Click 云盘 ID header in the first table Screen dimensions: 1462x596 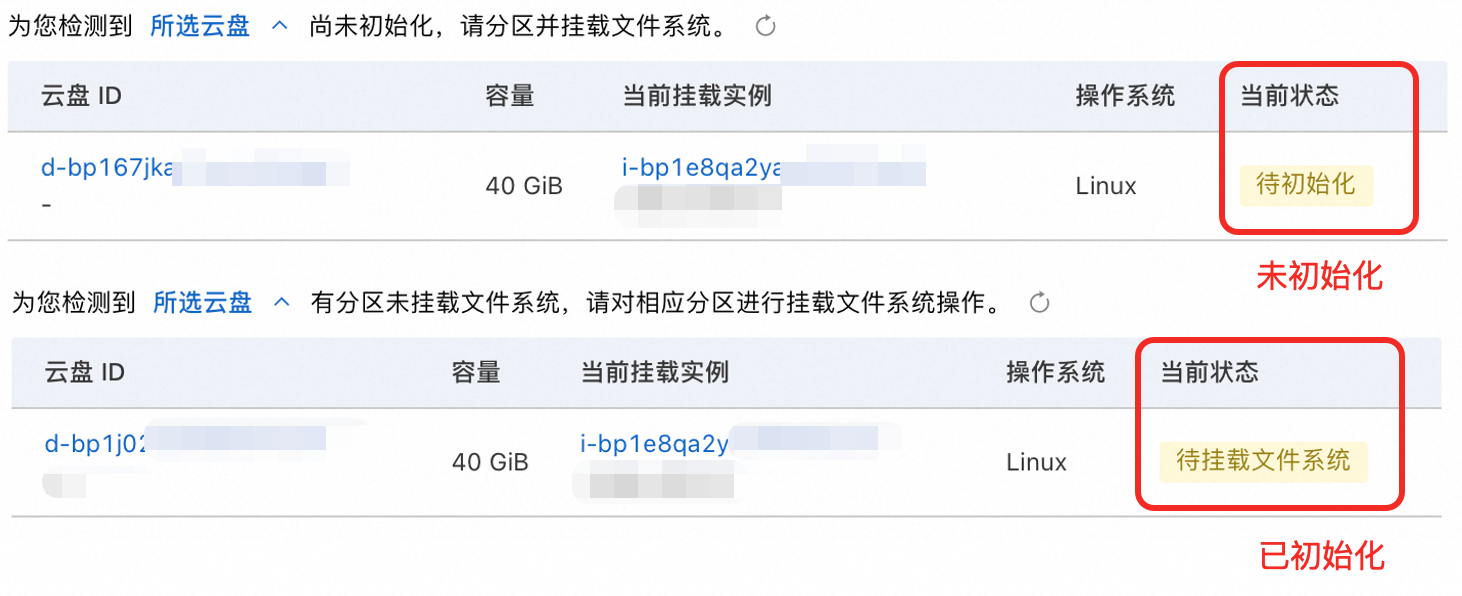click(x=82, y=96)
